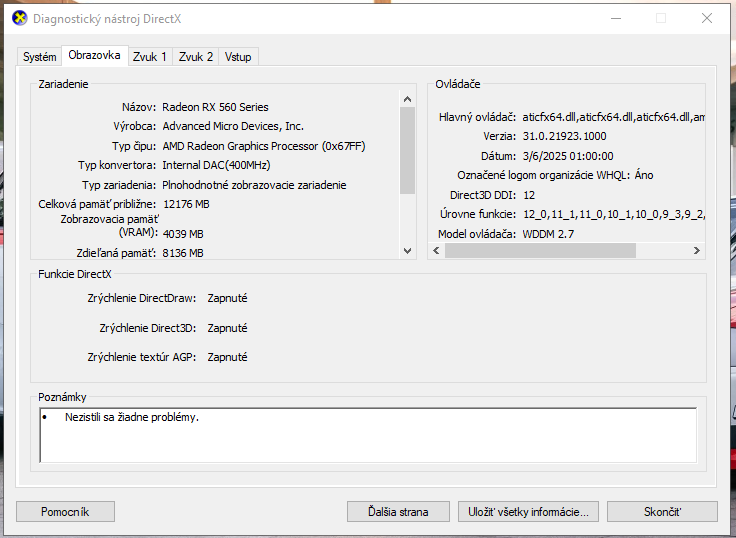Switch to the Systém tab
This screenshot has height=538, width=736.
(x=40, y=57)
